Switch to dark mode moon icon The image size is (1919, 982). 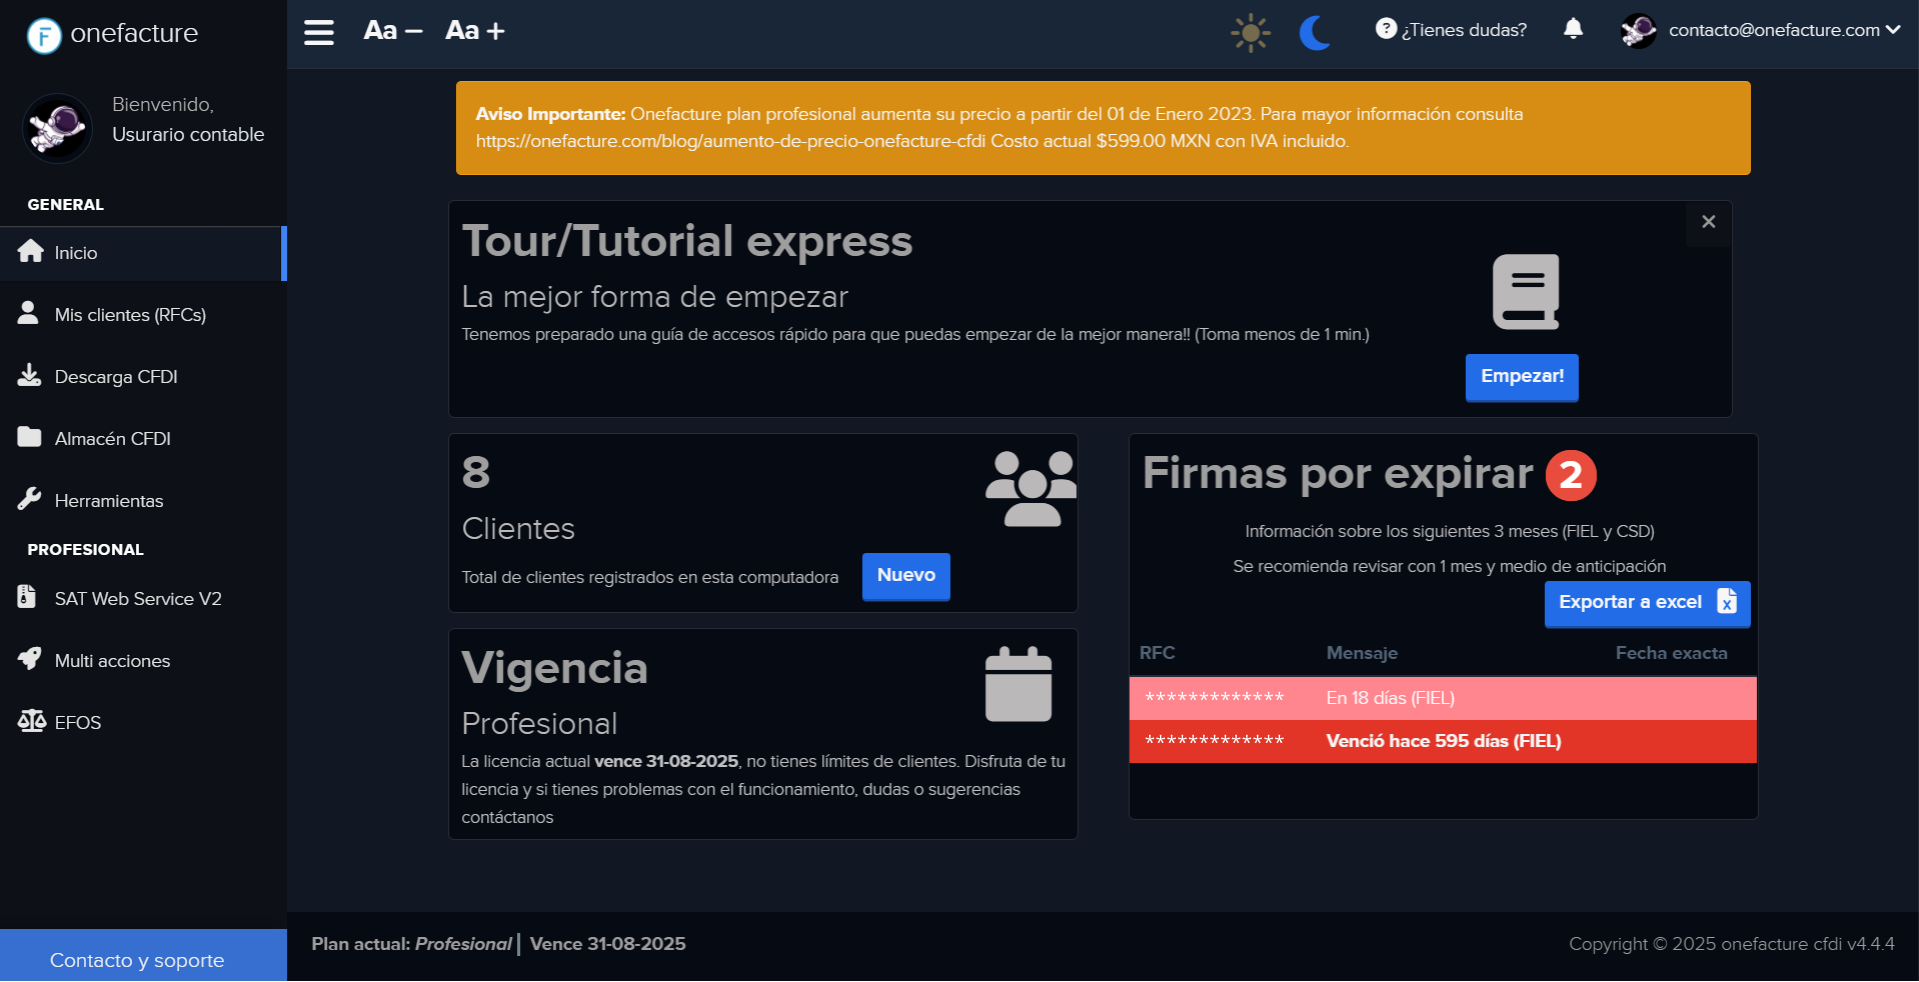point(1315,32)
